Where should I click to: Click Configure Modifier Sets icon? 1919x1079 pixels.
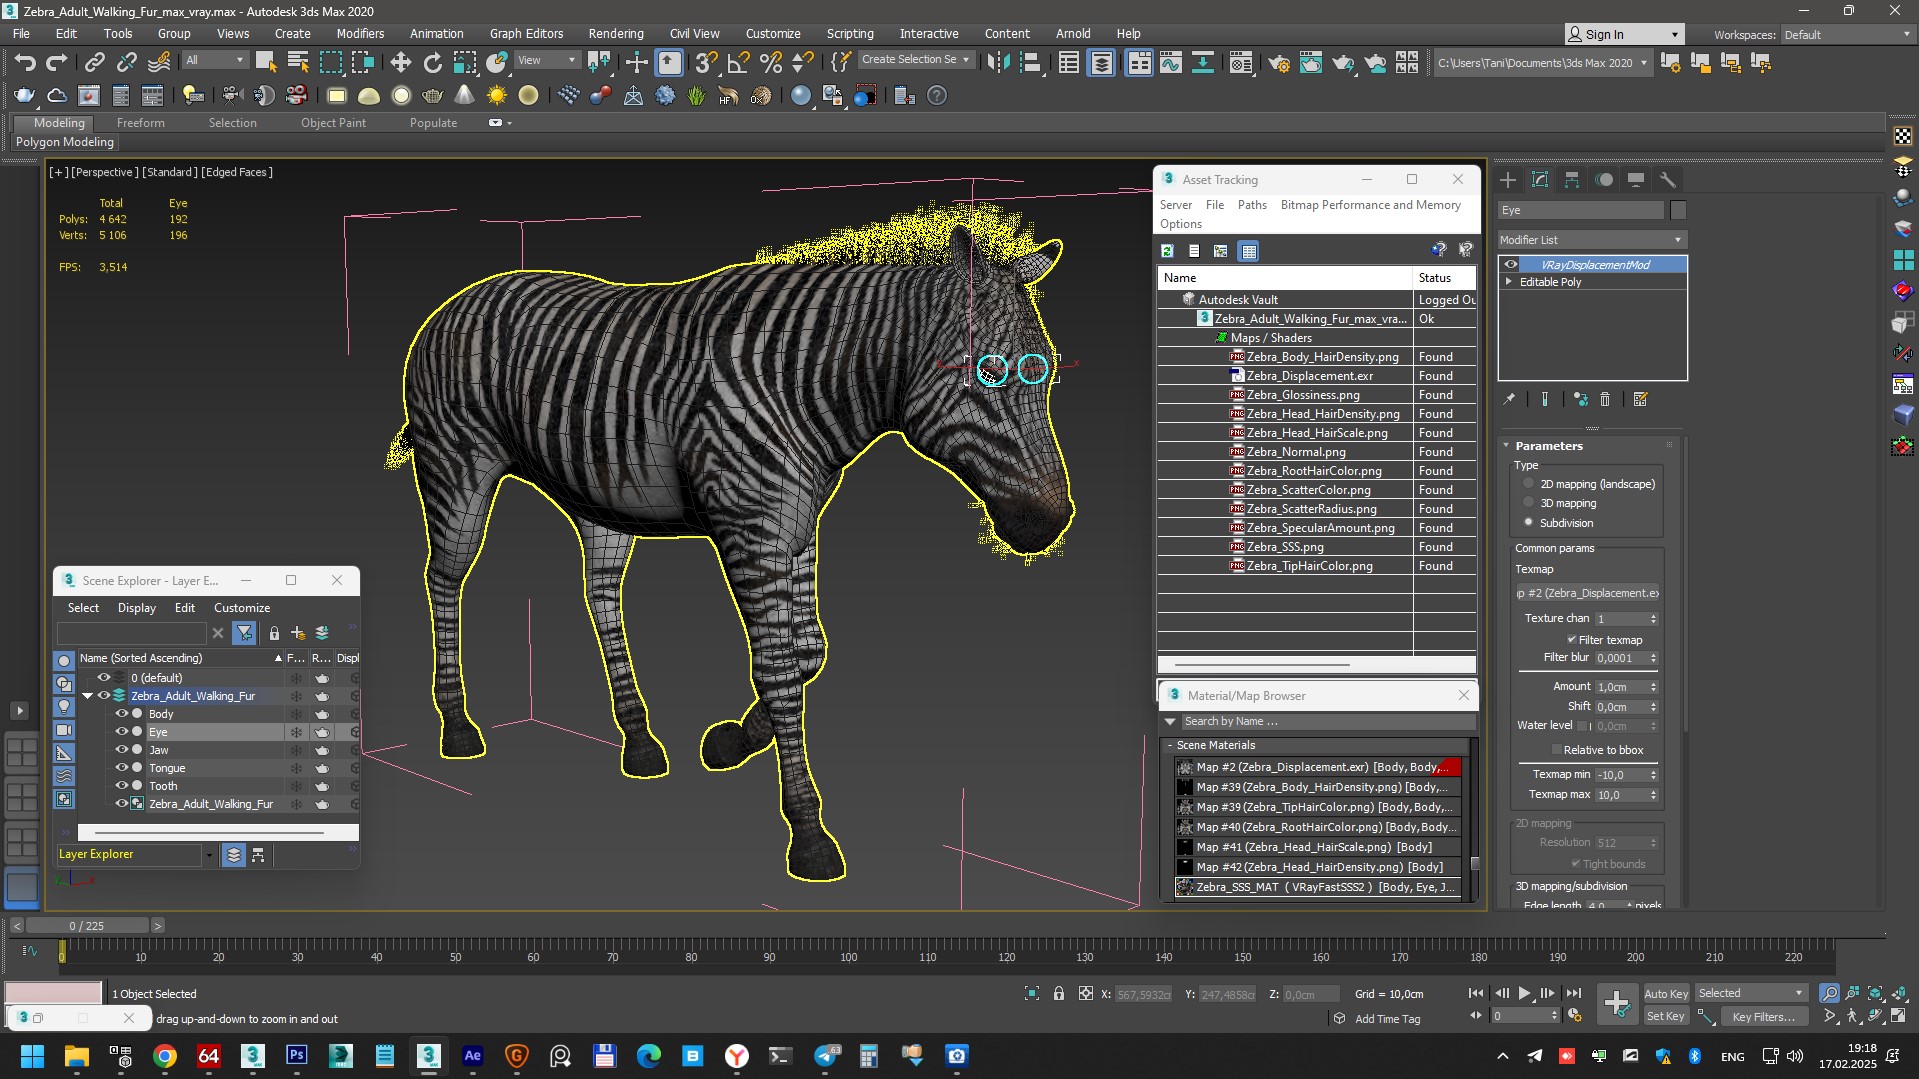click(1641, 399)
